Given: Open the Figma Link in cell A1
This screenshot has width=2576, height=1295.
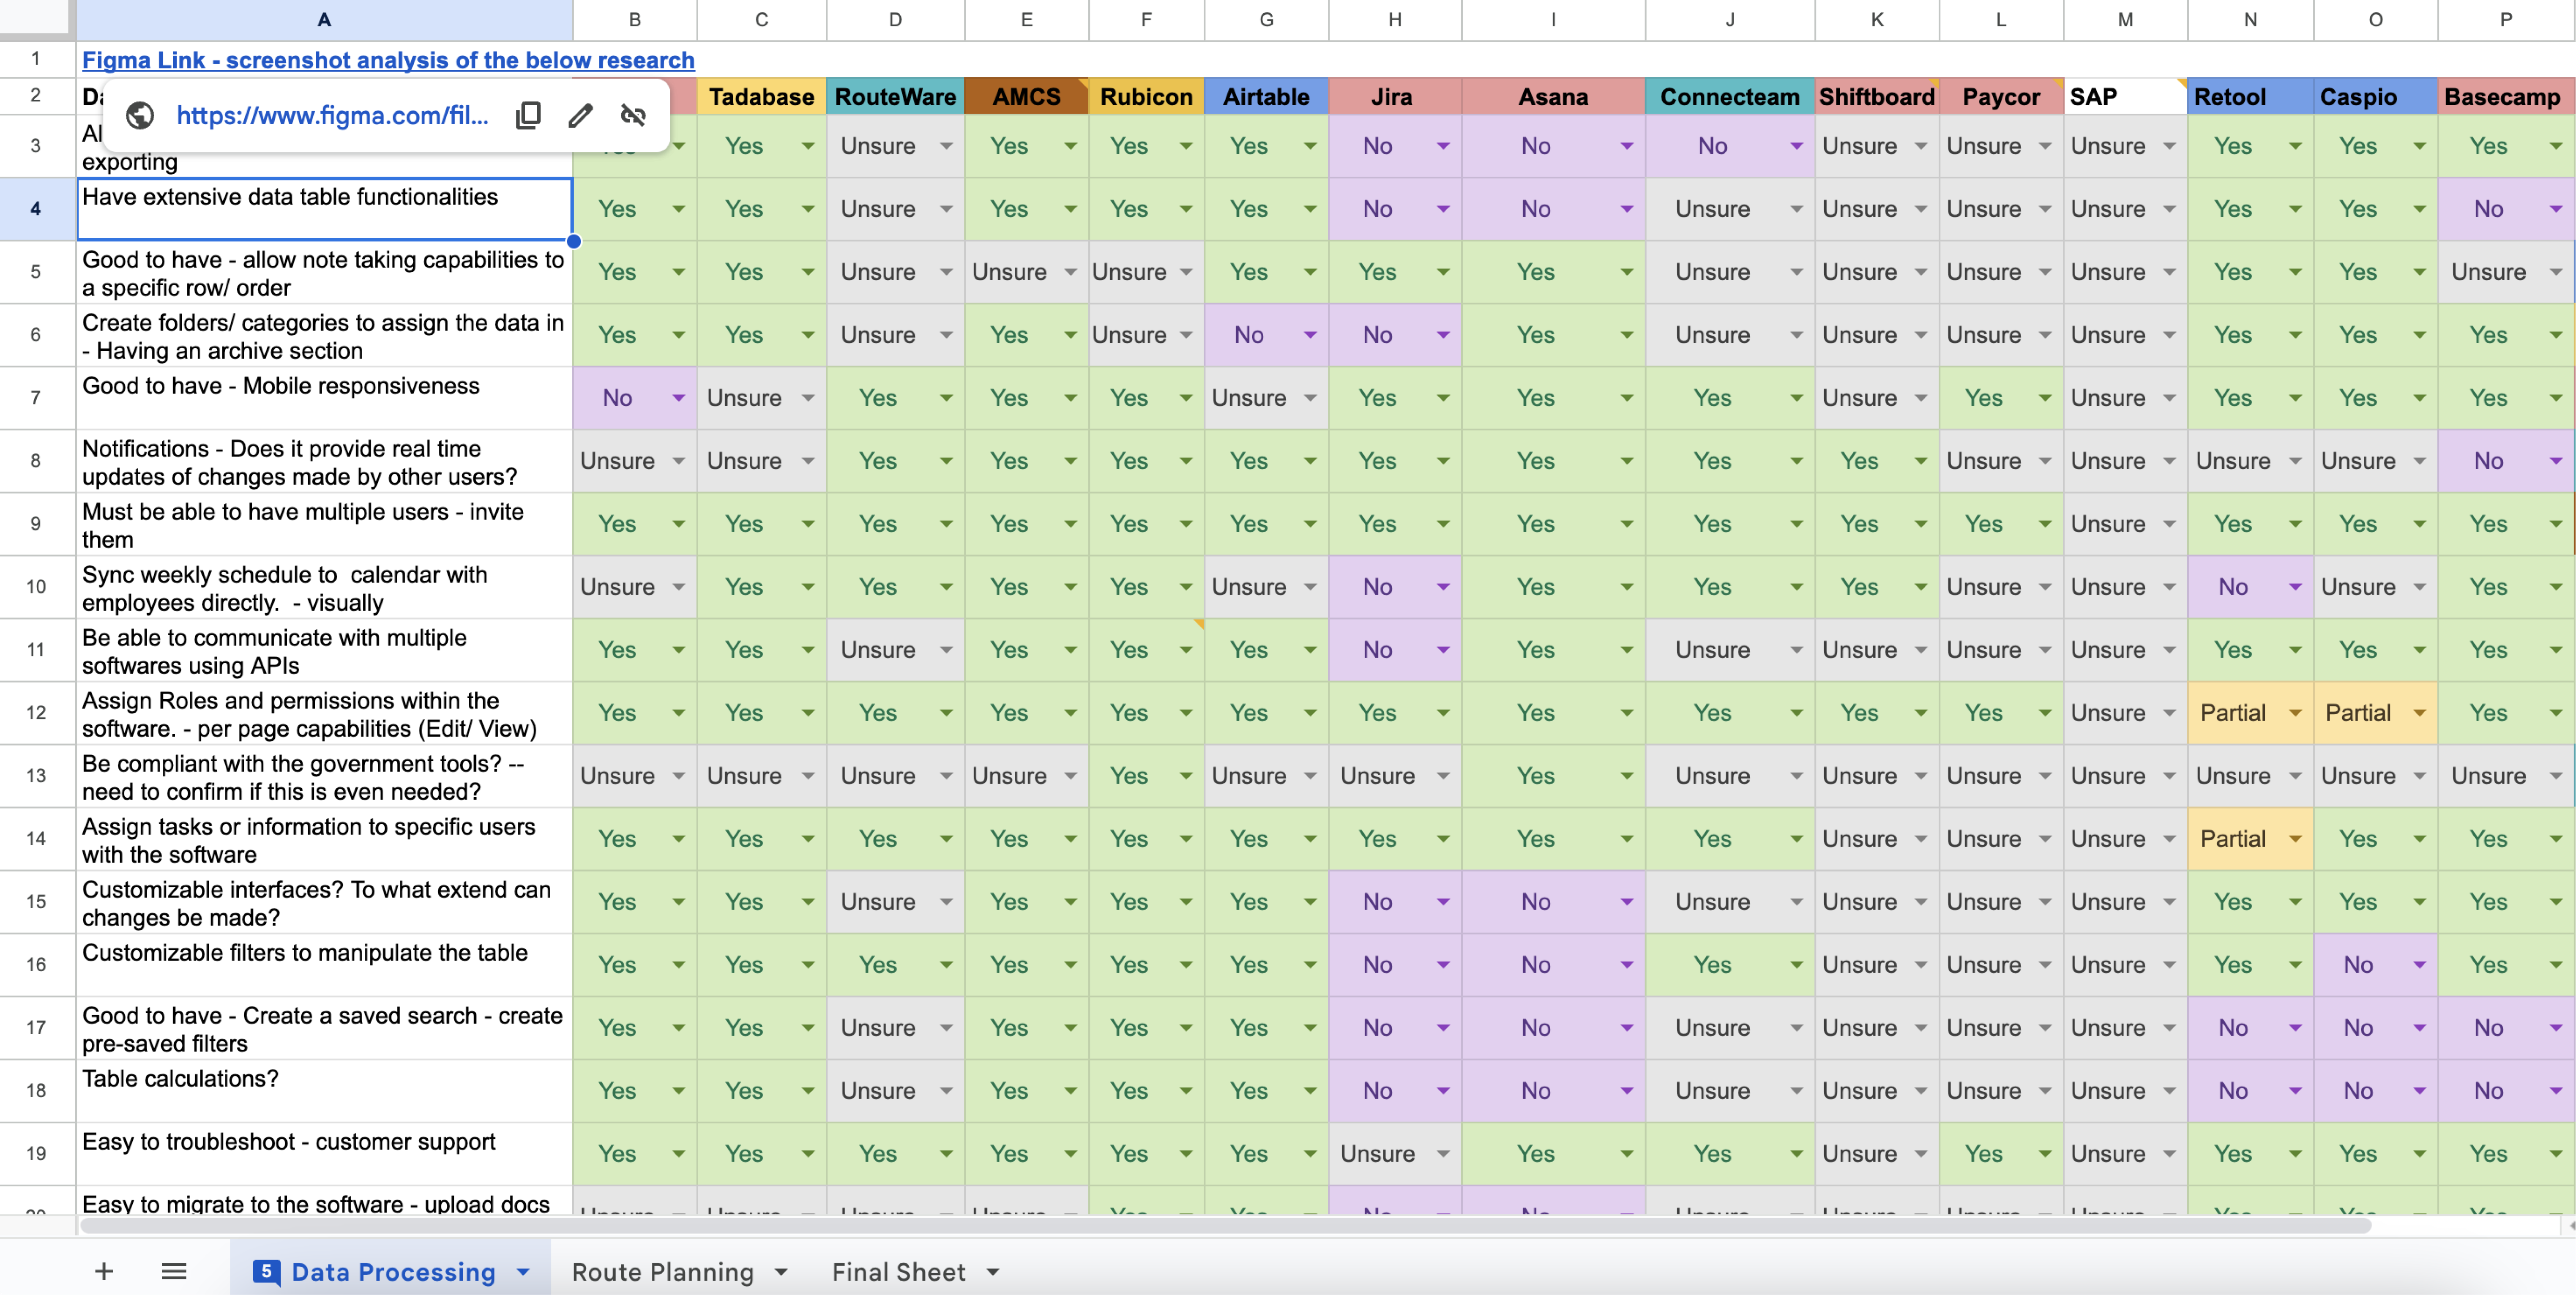Looking at the screenshot, I should 388,60.
